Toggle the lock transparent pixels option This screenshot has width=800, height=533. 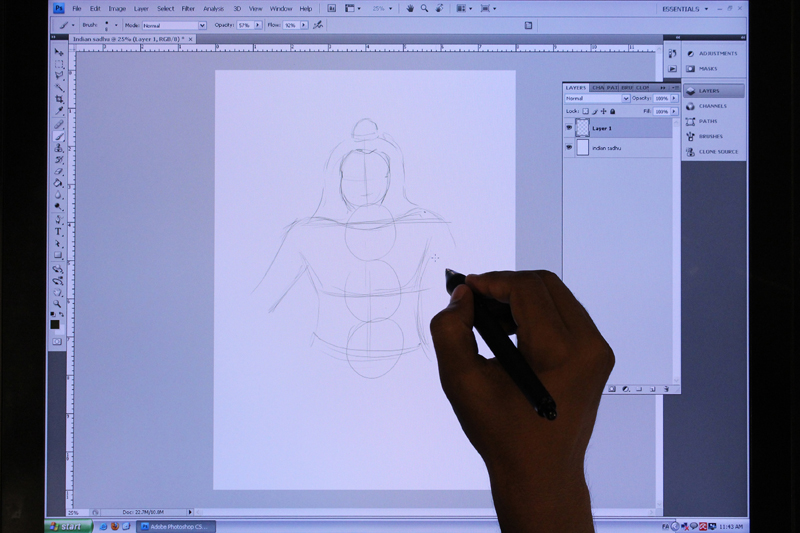tap(586, 111)
